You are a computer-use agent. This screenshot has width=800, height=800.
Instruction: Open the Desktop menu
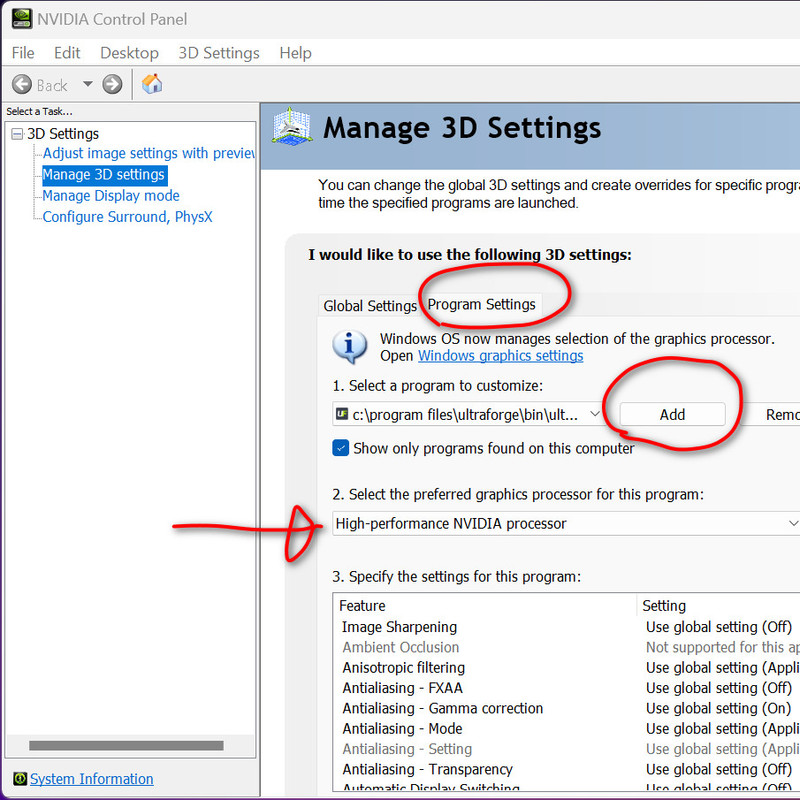129,53
